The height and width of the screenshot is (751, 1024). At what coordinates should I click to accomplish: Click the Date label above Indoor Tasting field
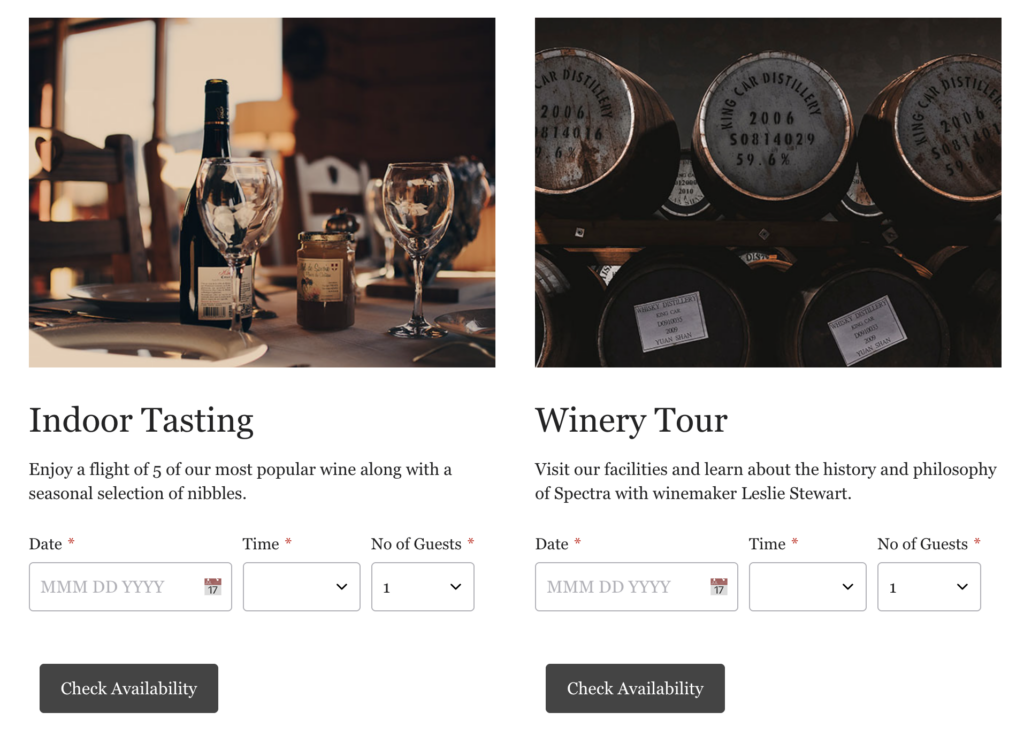pyautogui.click(x=45, y=544)
